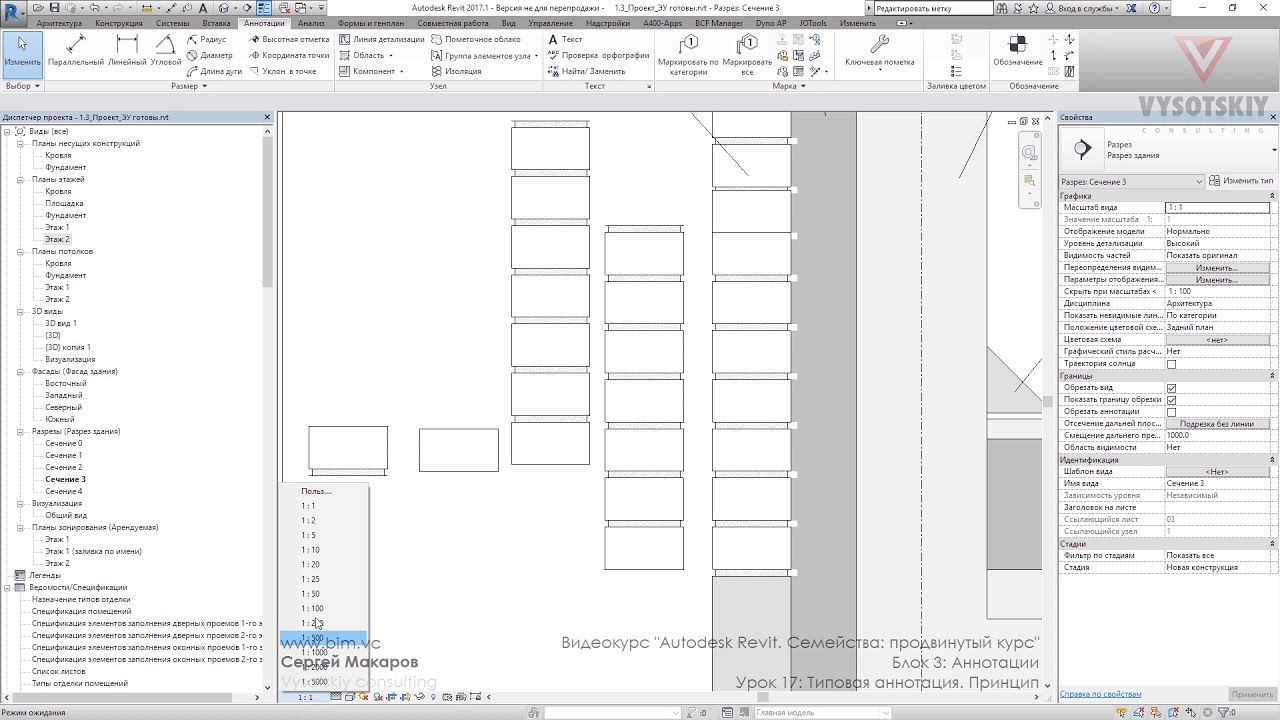1280x720 pixels.
Task: Activate the Изоляция tool
Action: click(456, 71)
